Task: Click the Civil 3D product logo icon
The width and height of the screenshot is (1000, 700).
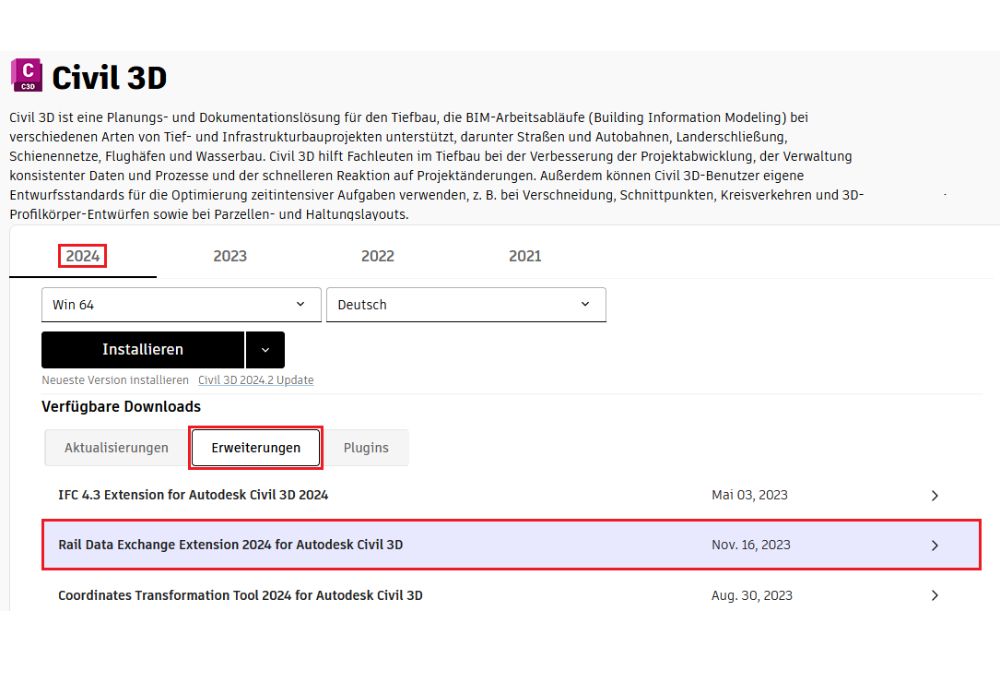Action: (x=27, y=75)
